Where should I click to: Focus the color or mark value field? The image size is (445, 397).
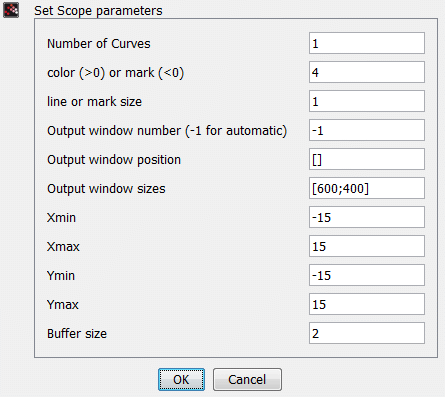[367, 72]
